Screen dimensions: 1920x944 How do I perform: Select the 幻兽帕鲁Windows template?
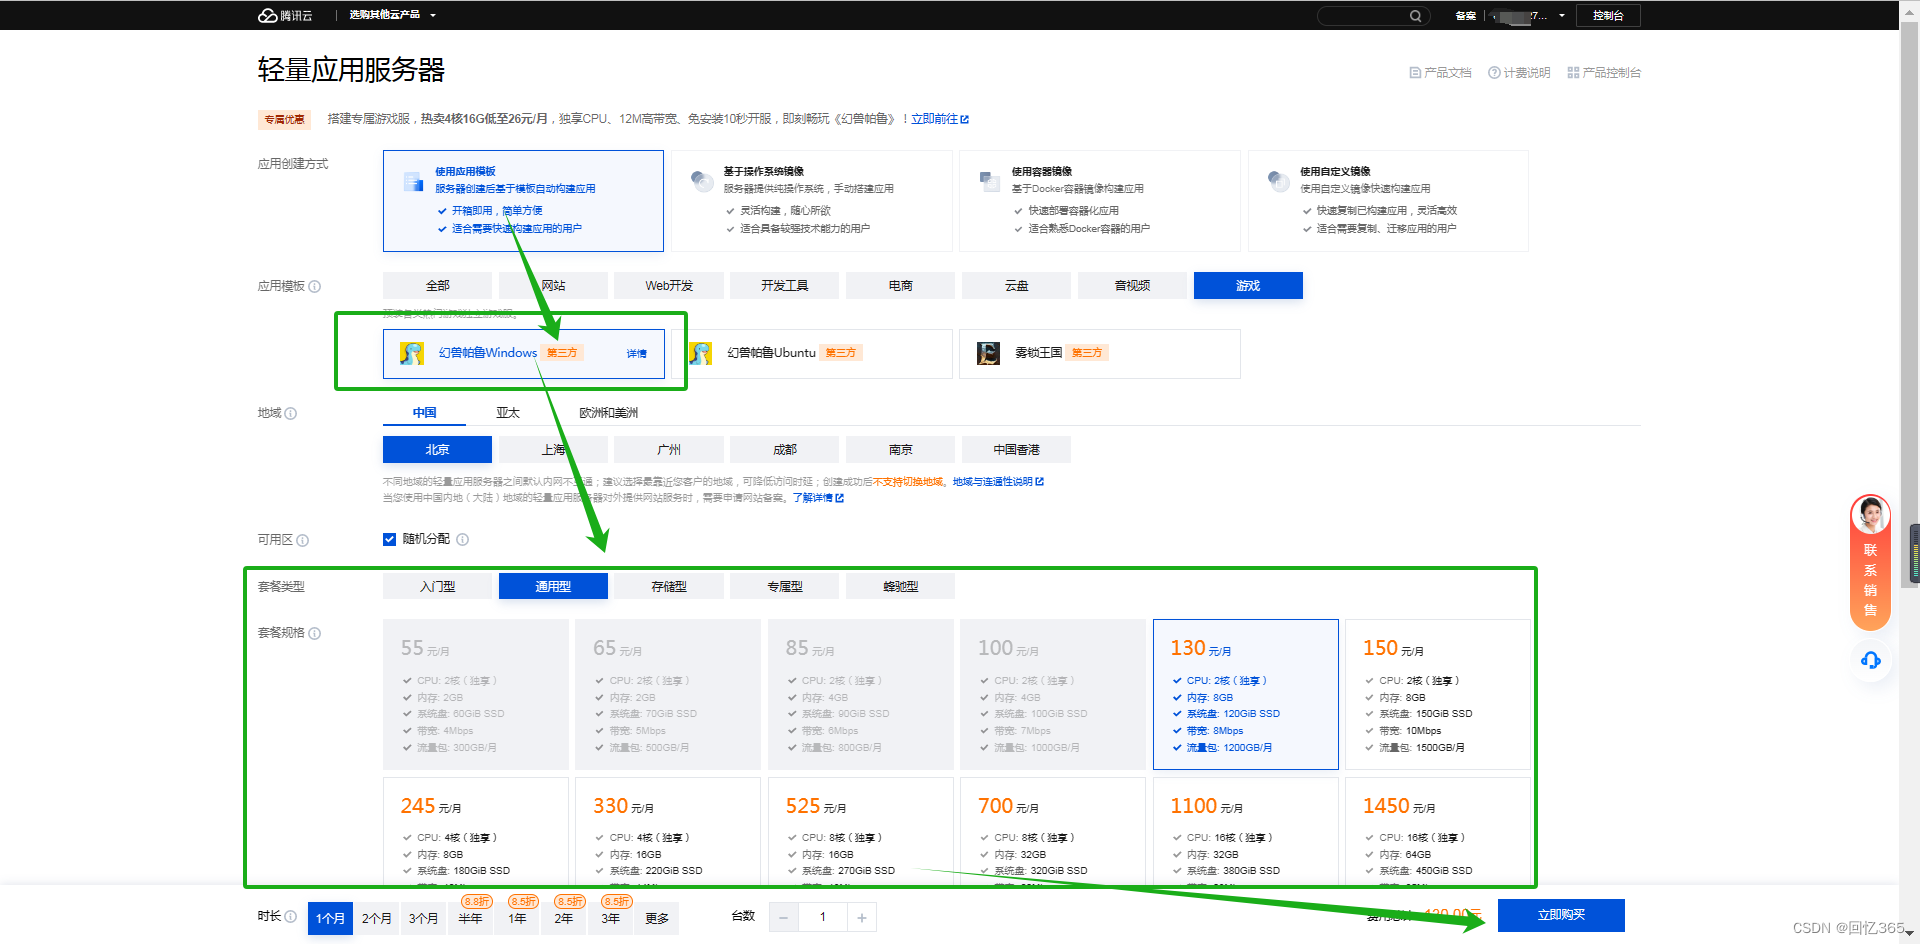[x=523, y=354]
